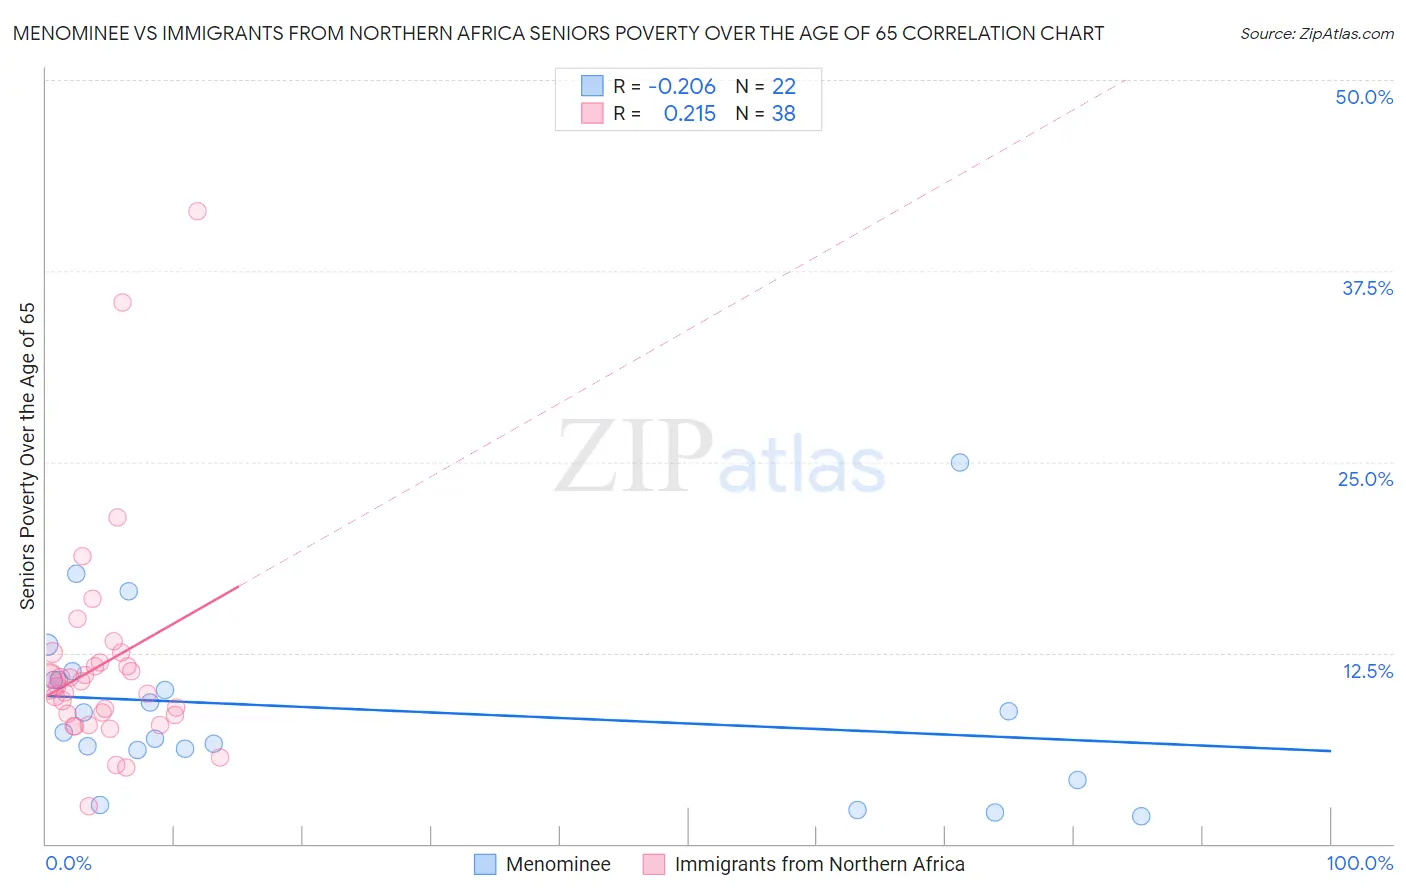Click the chart title text
This screenshot has height=892, width=1406.
pyautogui.click(x=558, y=33)
